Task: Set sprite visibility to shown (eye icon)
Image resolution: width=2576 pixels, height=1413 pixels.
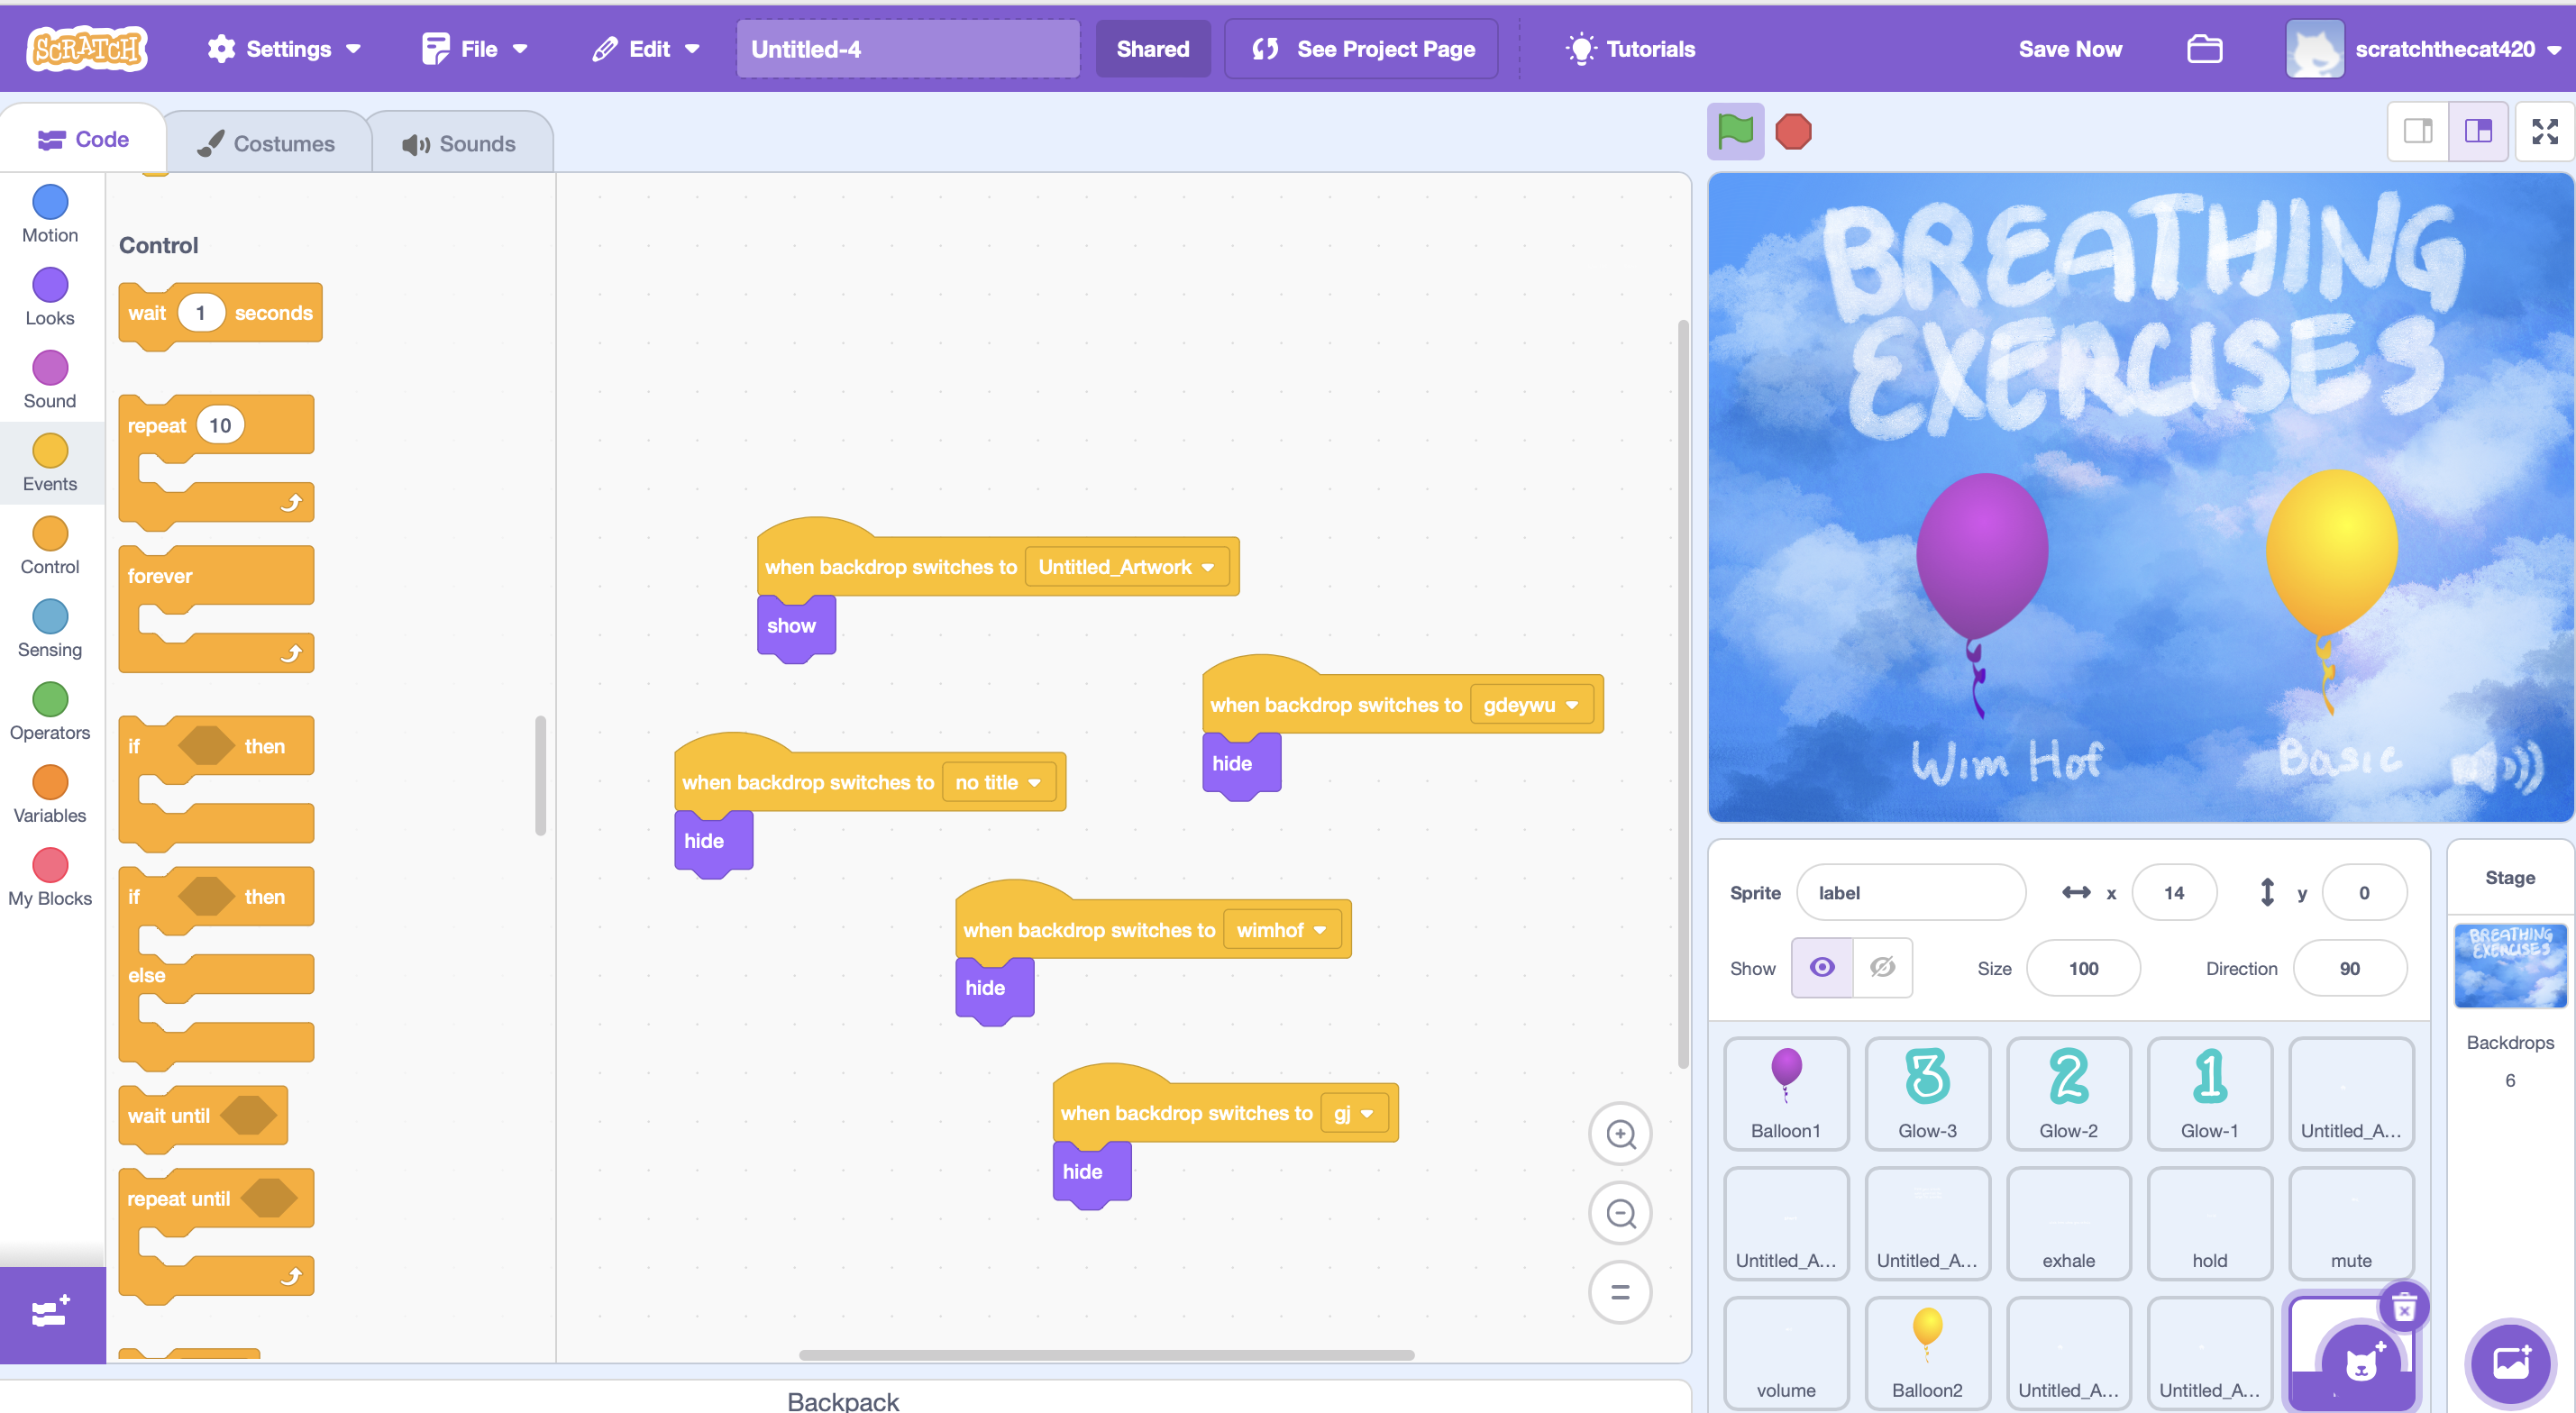Action: 1821,967
